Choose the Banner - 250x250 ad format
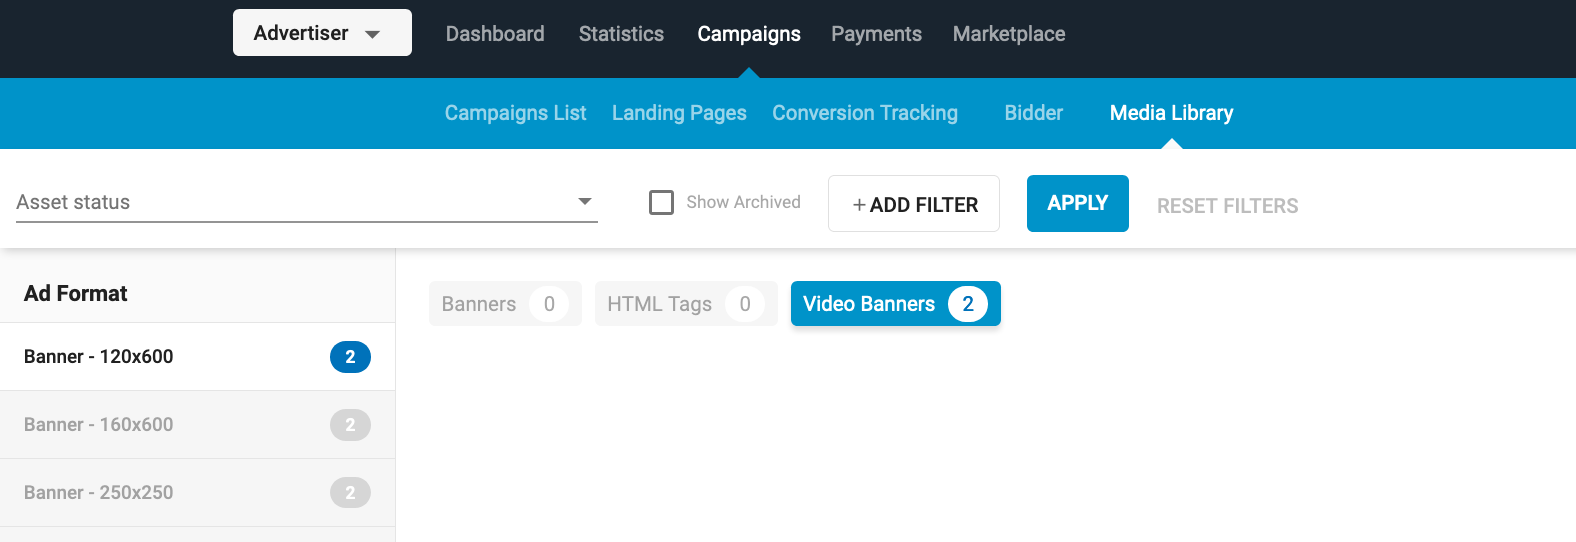1576x542 pixels. 197,493
